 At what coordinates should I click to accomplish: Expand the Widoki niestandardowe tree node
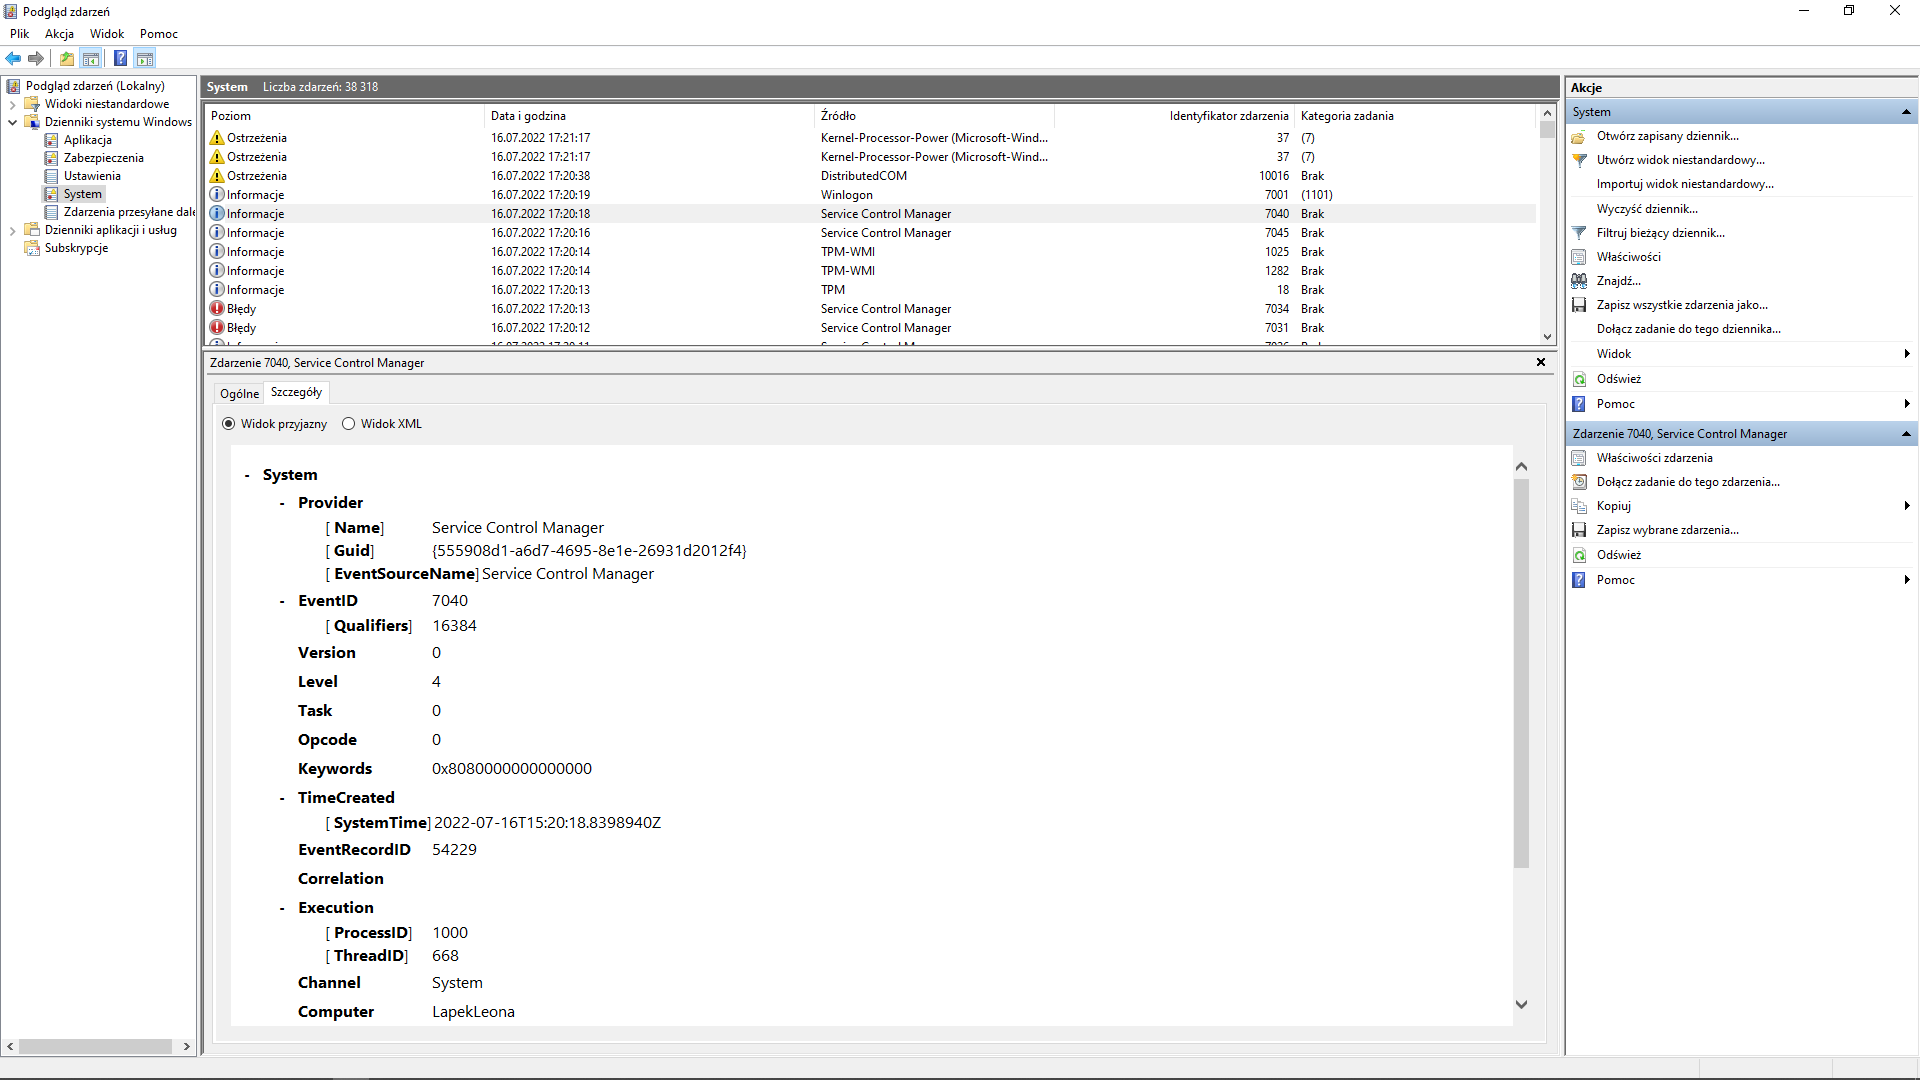12,104
